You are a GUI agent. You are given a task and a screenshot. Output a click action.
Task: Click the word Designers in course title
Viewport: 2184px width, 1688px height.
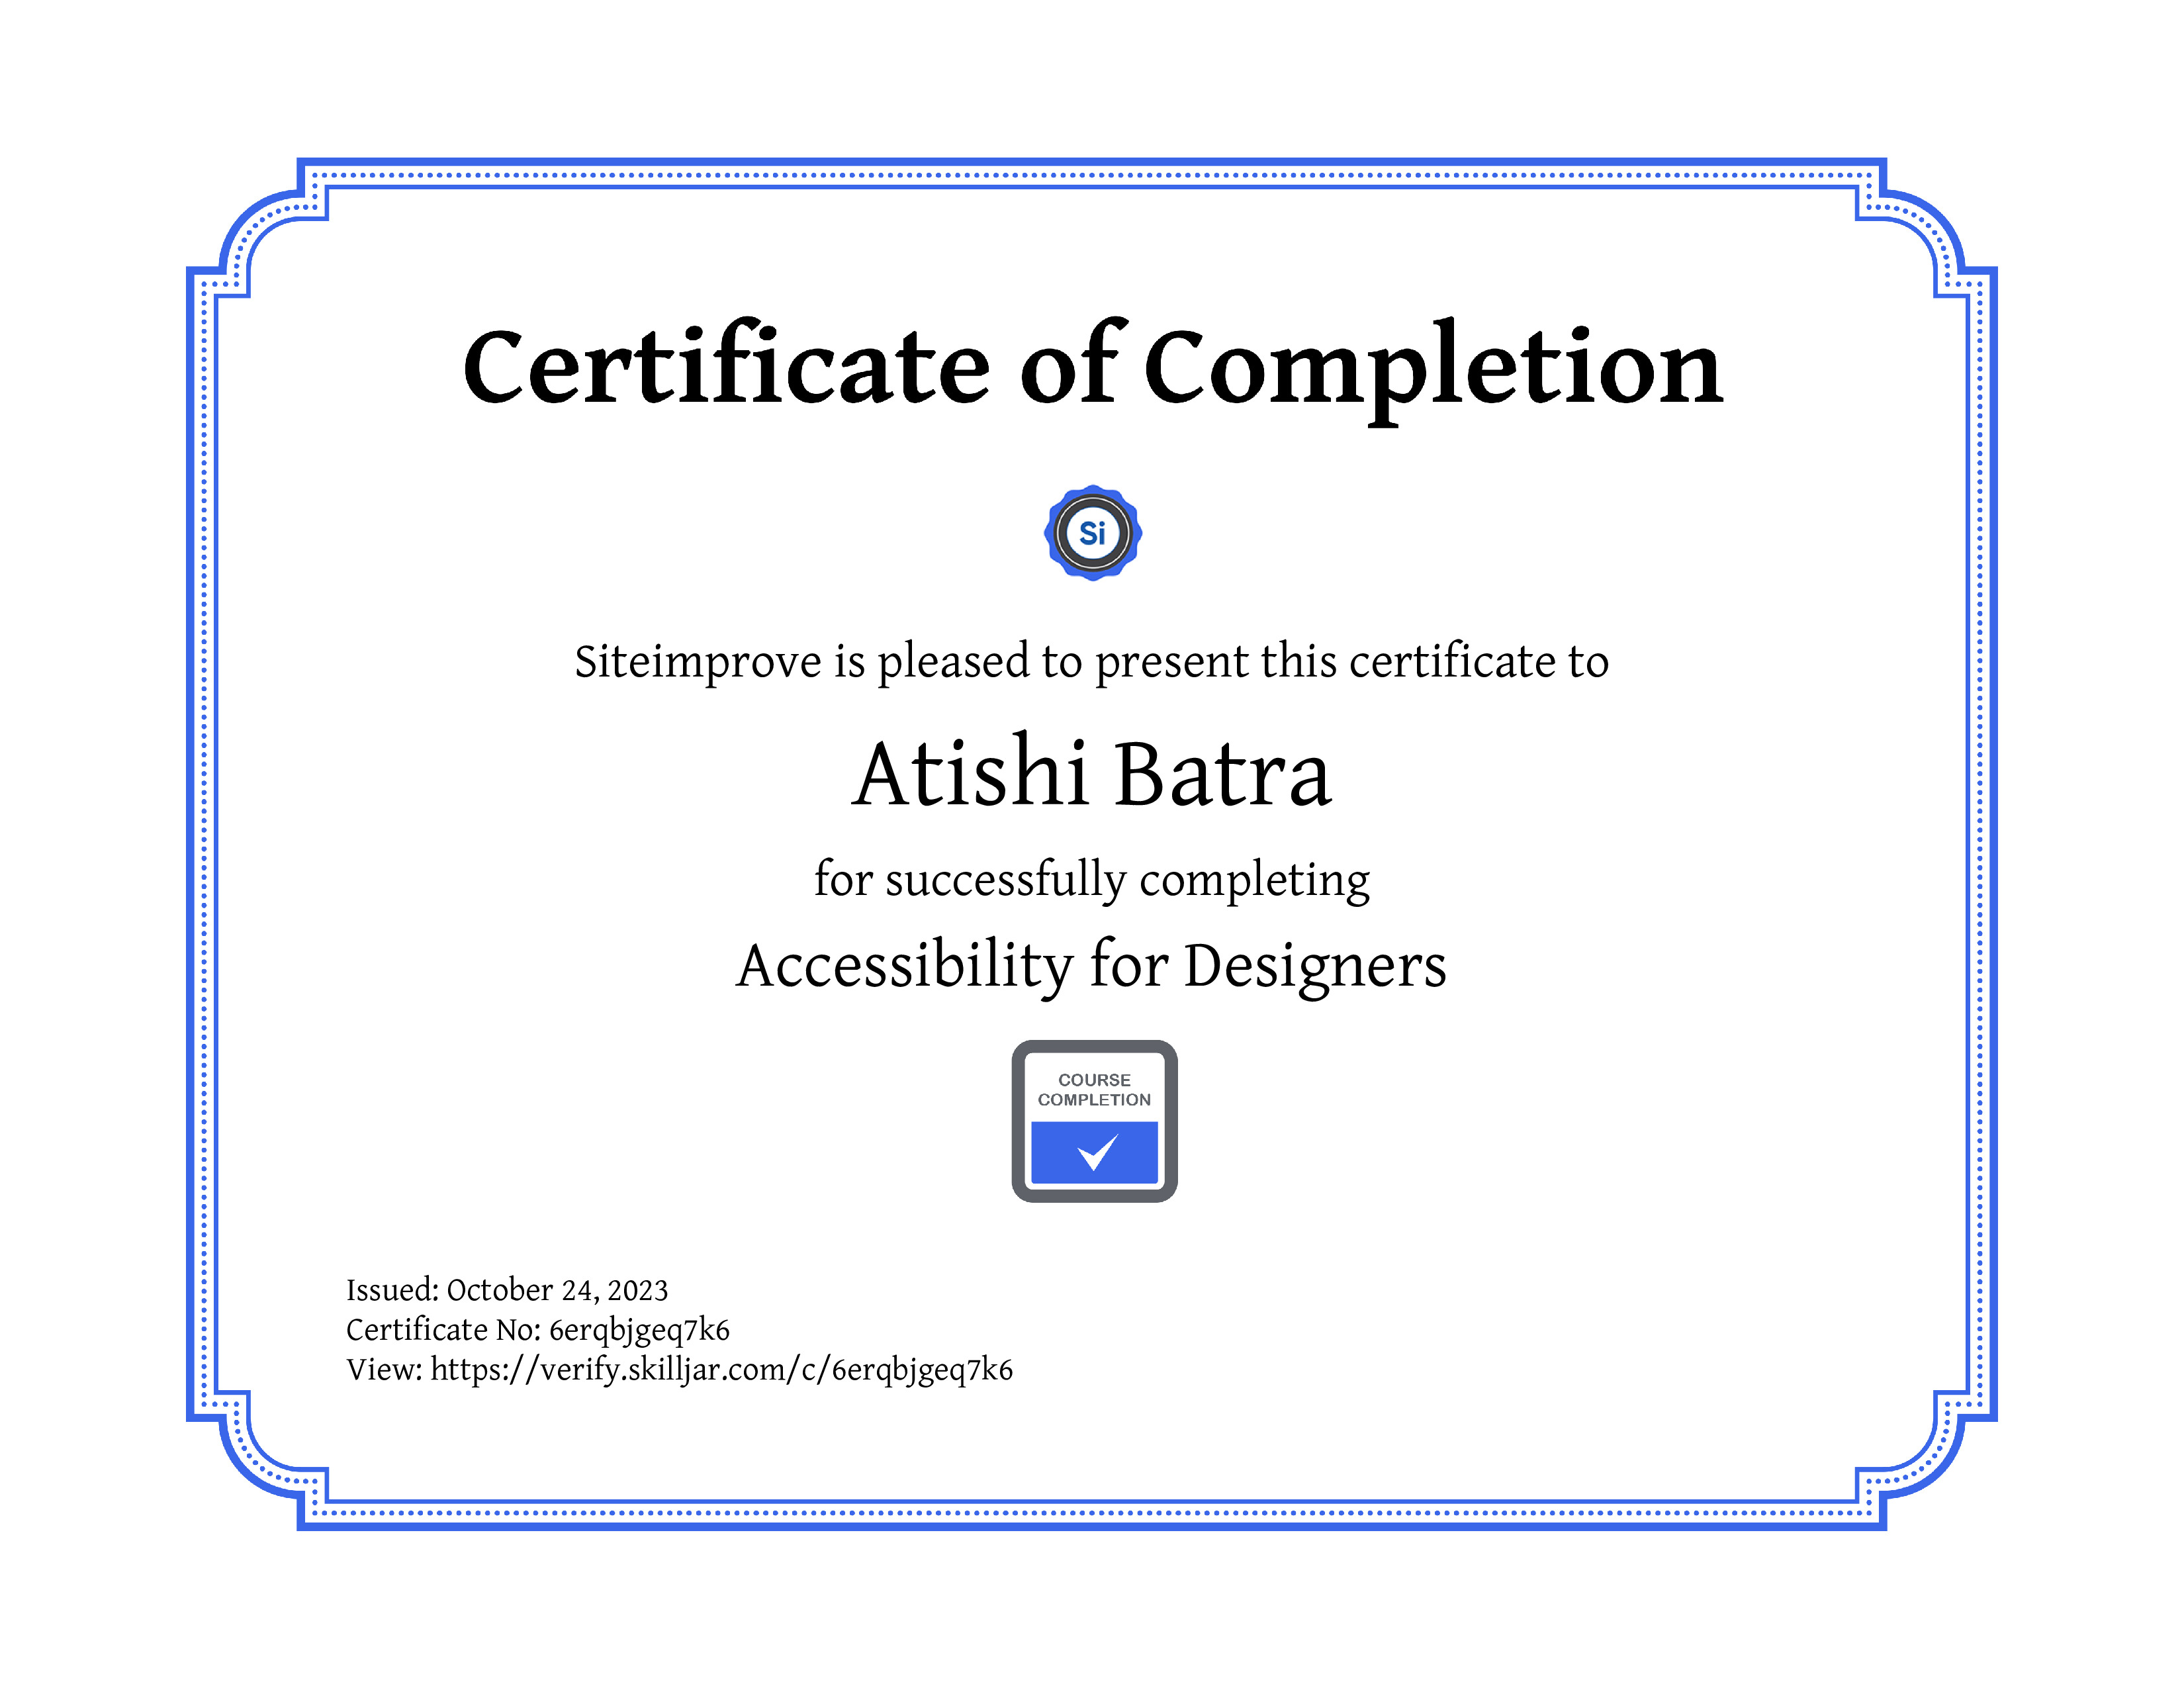(1315, 967)
